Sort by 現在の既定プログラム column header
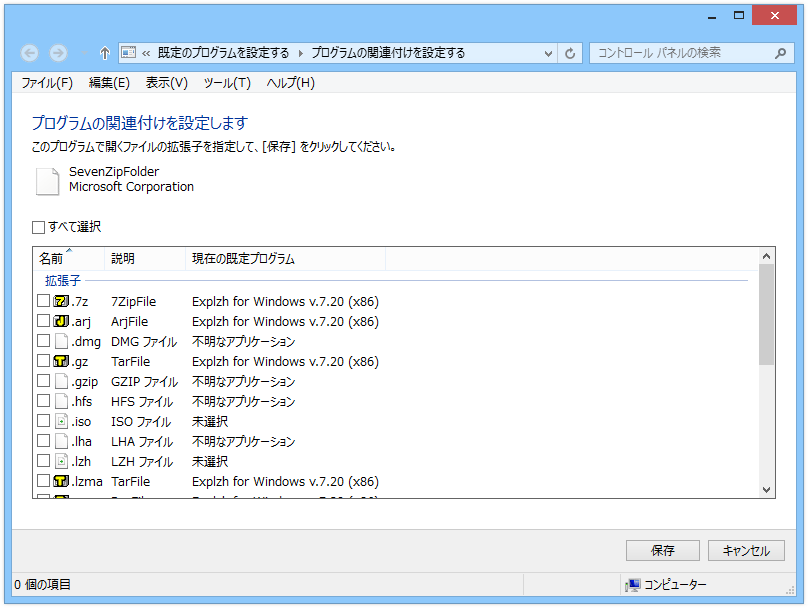The height and width of the screenshot is (610, 809). [x=285, y=258]
